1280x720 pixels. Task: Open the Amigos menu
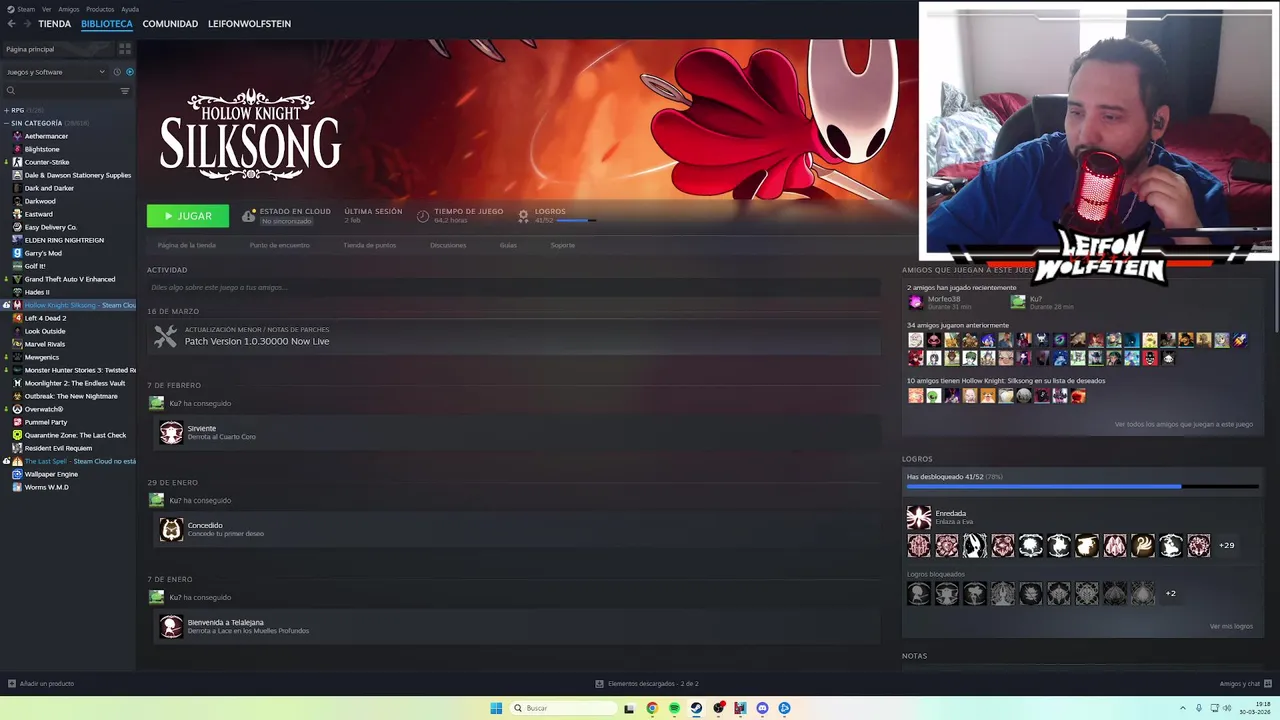point(69,9)
